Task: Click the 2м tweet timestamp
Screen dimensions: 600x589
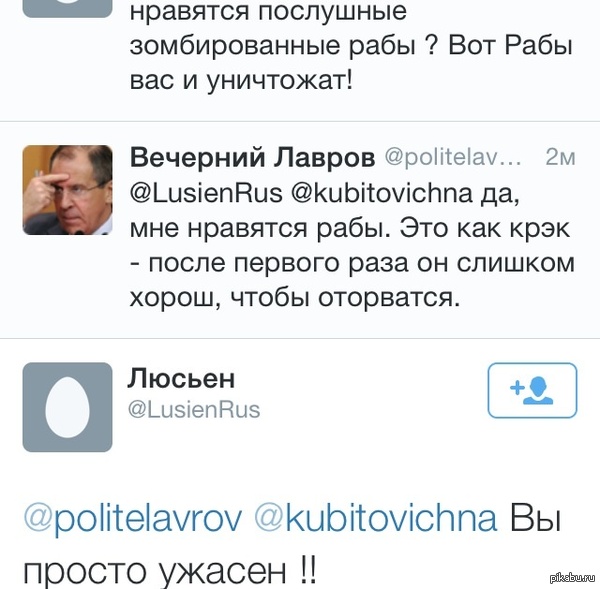Action: (x=561, y=158)
